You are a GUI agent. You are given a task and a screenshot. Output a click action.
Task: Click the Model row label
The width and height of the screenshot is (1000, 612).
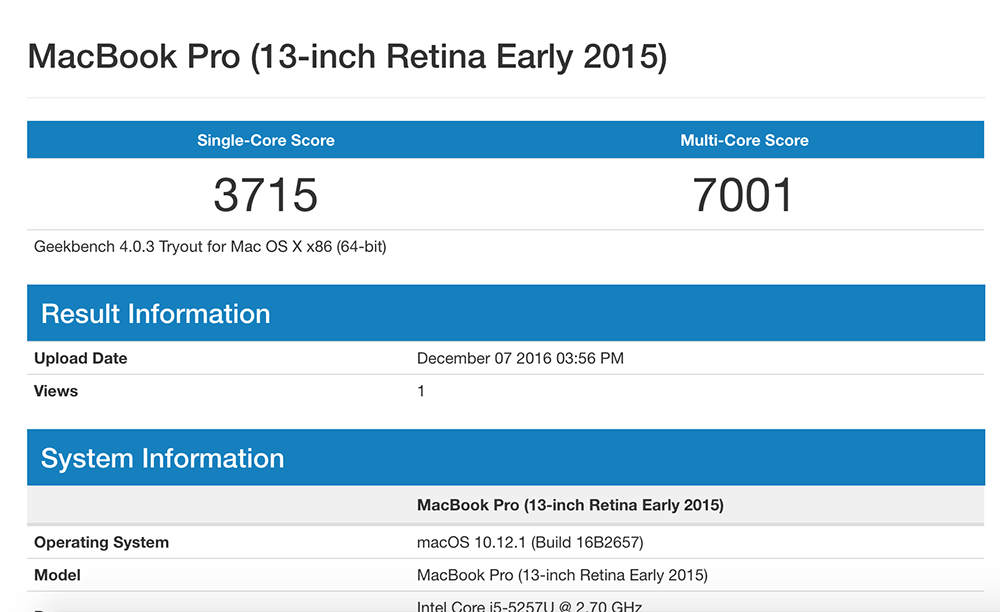click(x=58, y=575)
